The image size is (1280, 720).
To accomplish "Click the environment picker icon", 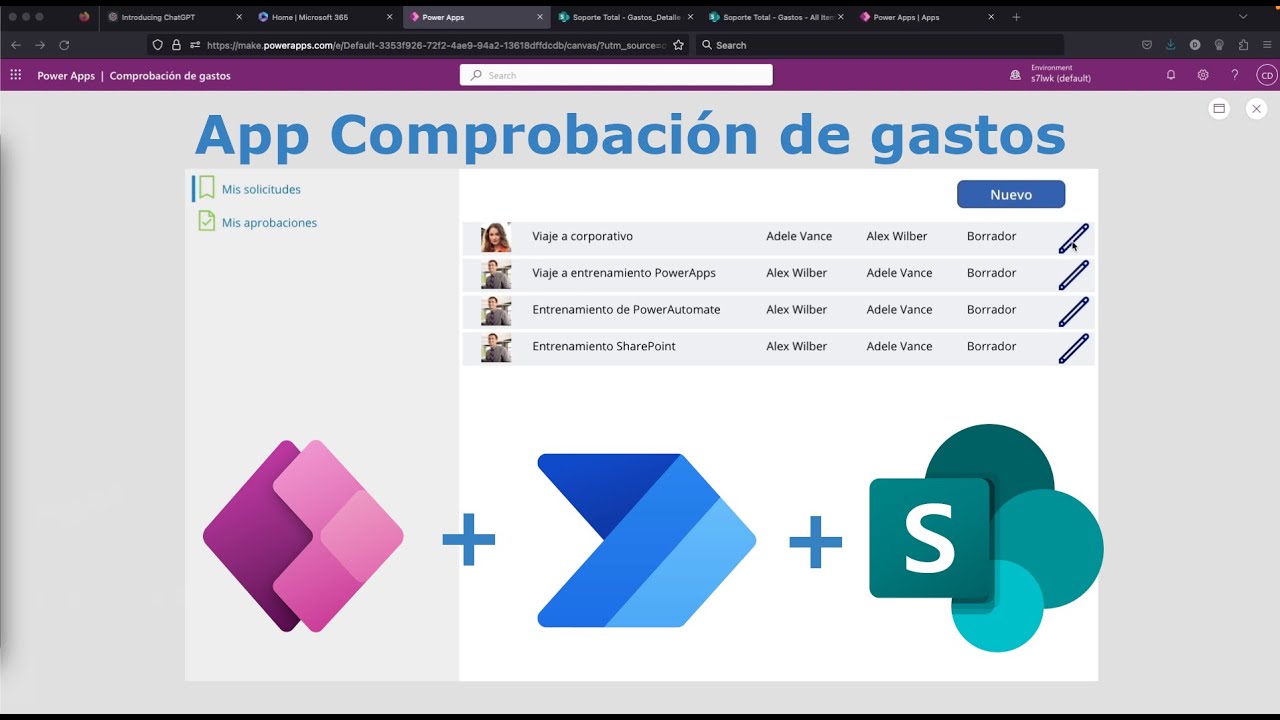I will click(1015, 75).
